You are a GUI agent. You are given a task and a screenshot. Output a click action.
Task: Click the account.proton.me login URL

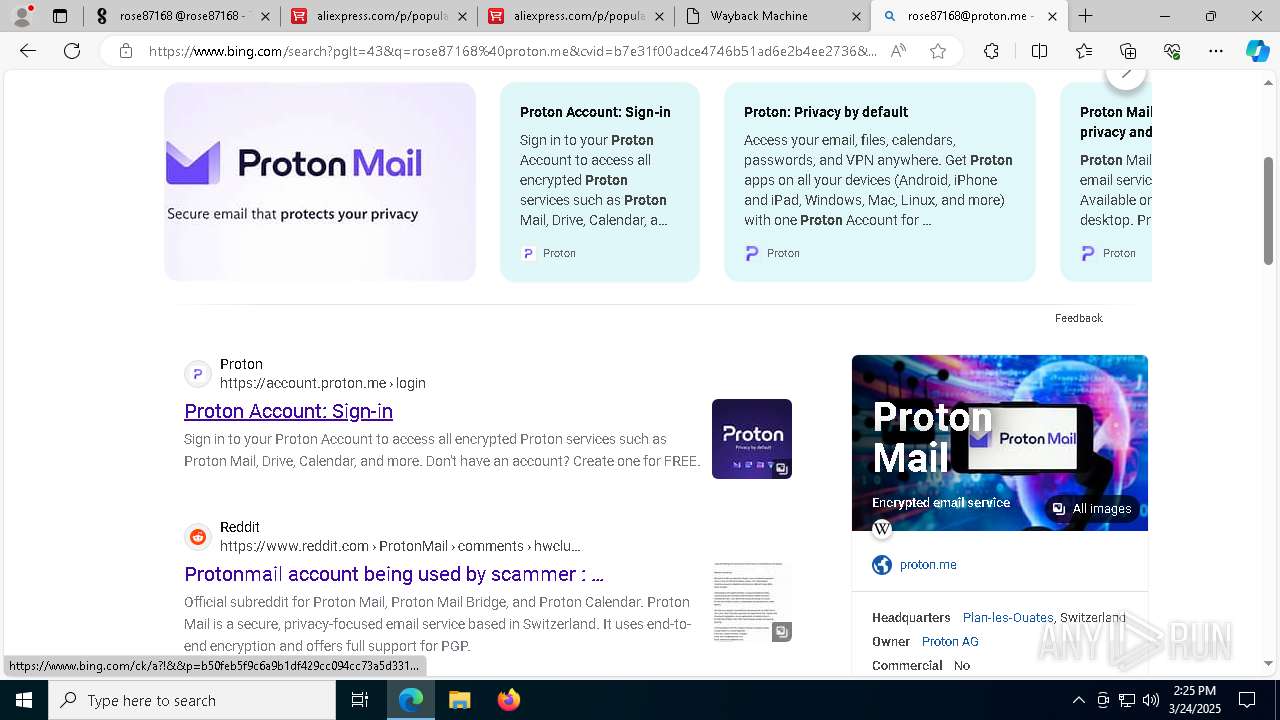(x=323, y=383)
